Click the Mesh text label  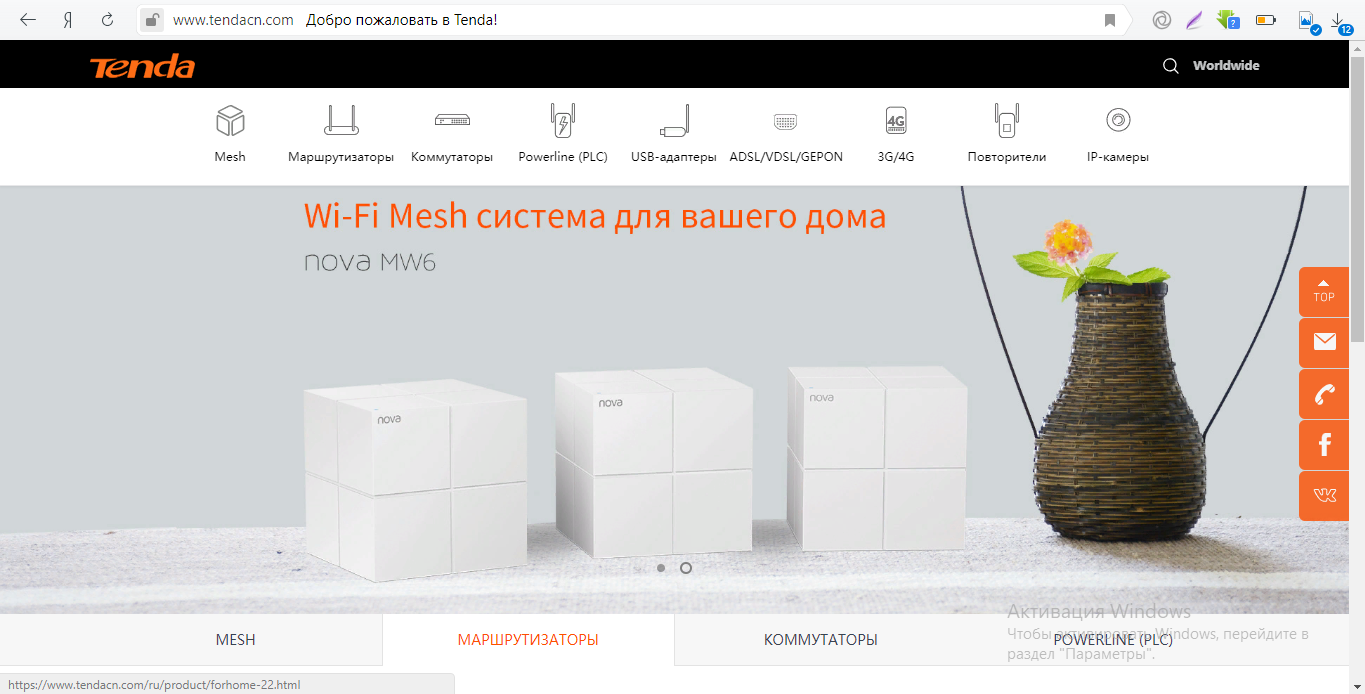click(x=230, y=157)
